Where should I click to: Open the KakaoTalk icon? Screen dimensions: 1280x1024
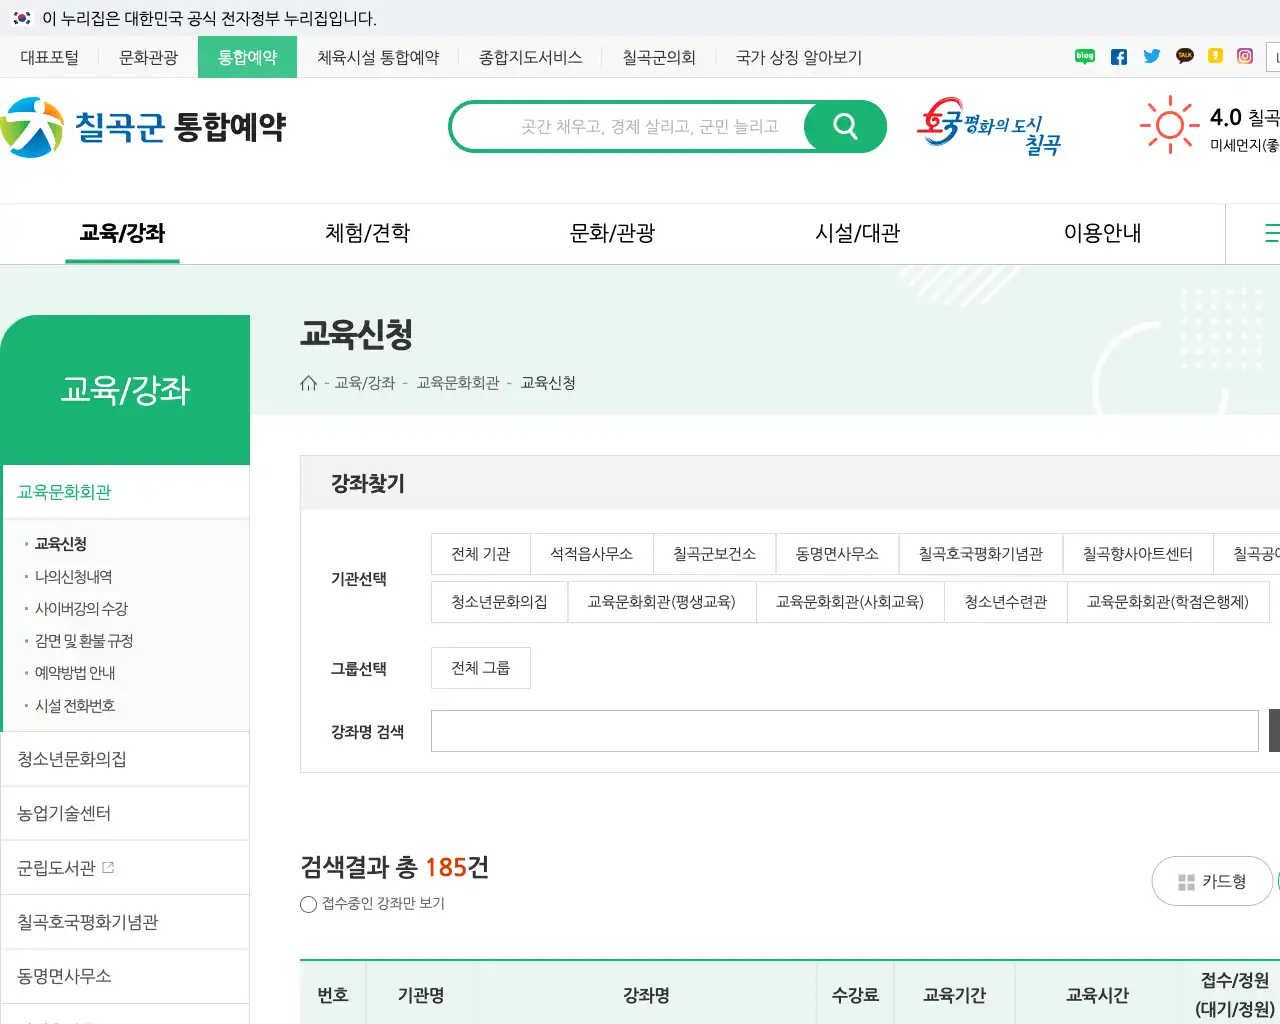click(x=1185, y=57)
